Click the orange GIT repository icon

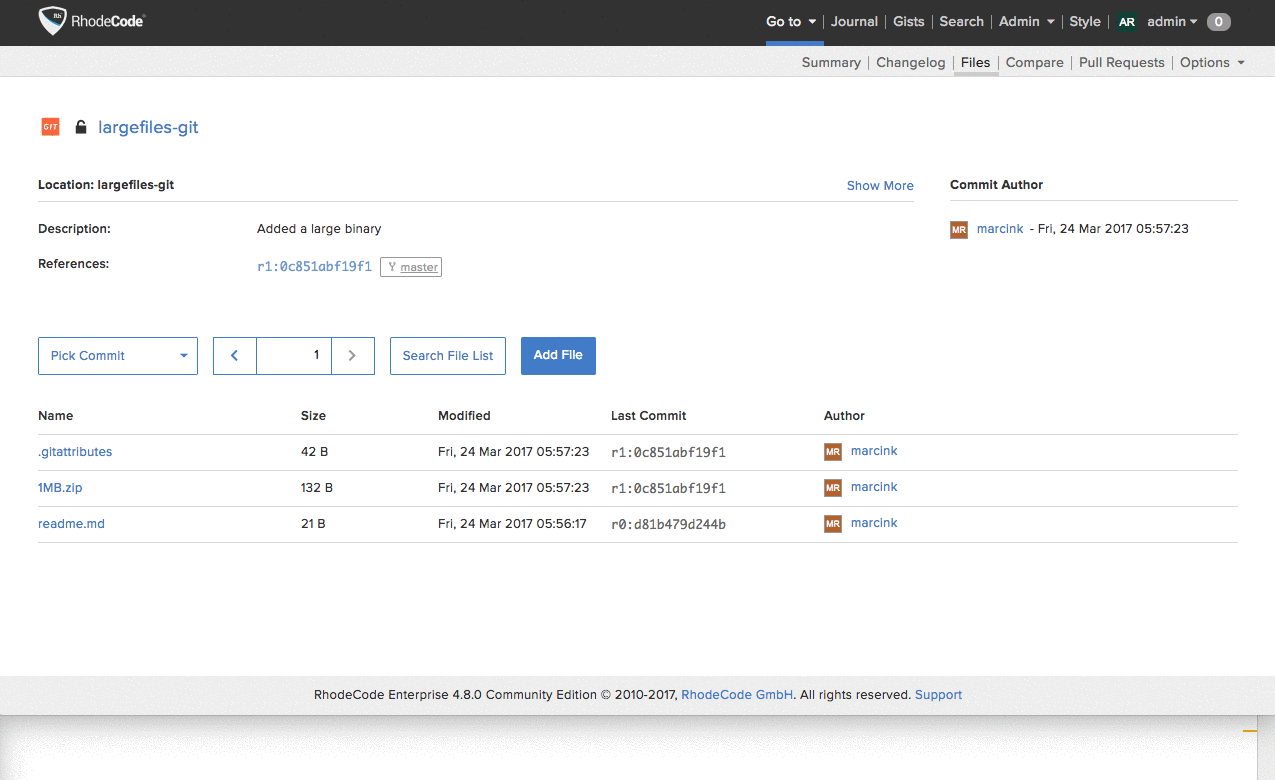tap(50, 127)
